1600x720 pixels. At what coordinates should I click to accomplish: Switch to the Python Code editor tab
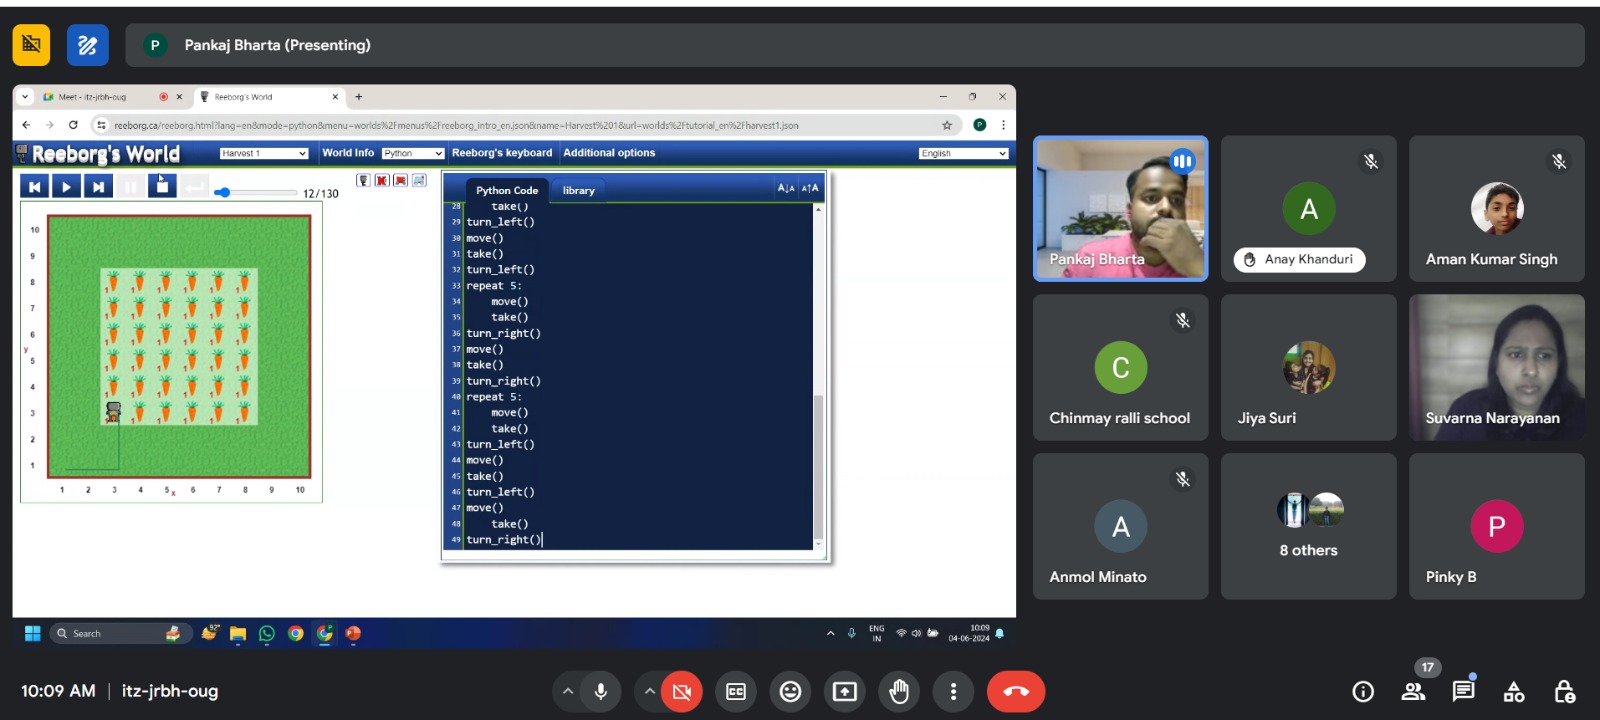click(x=507, y=190)
